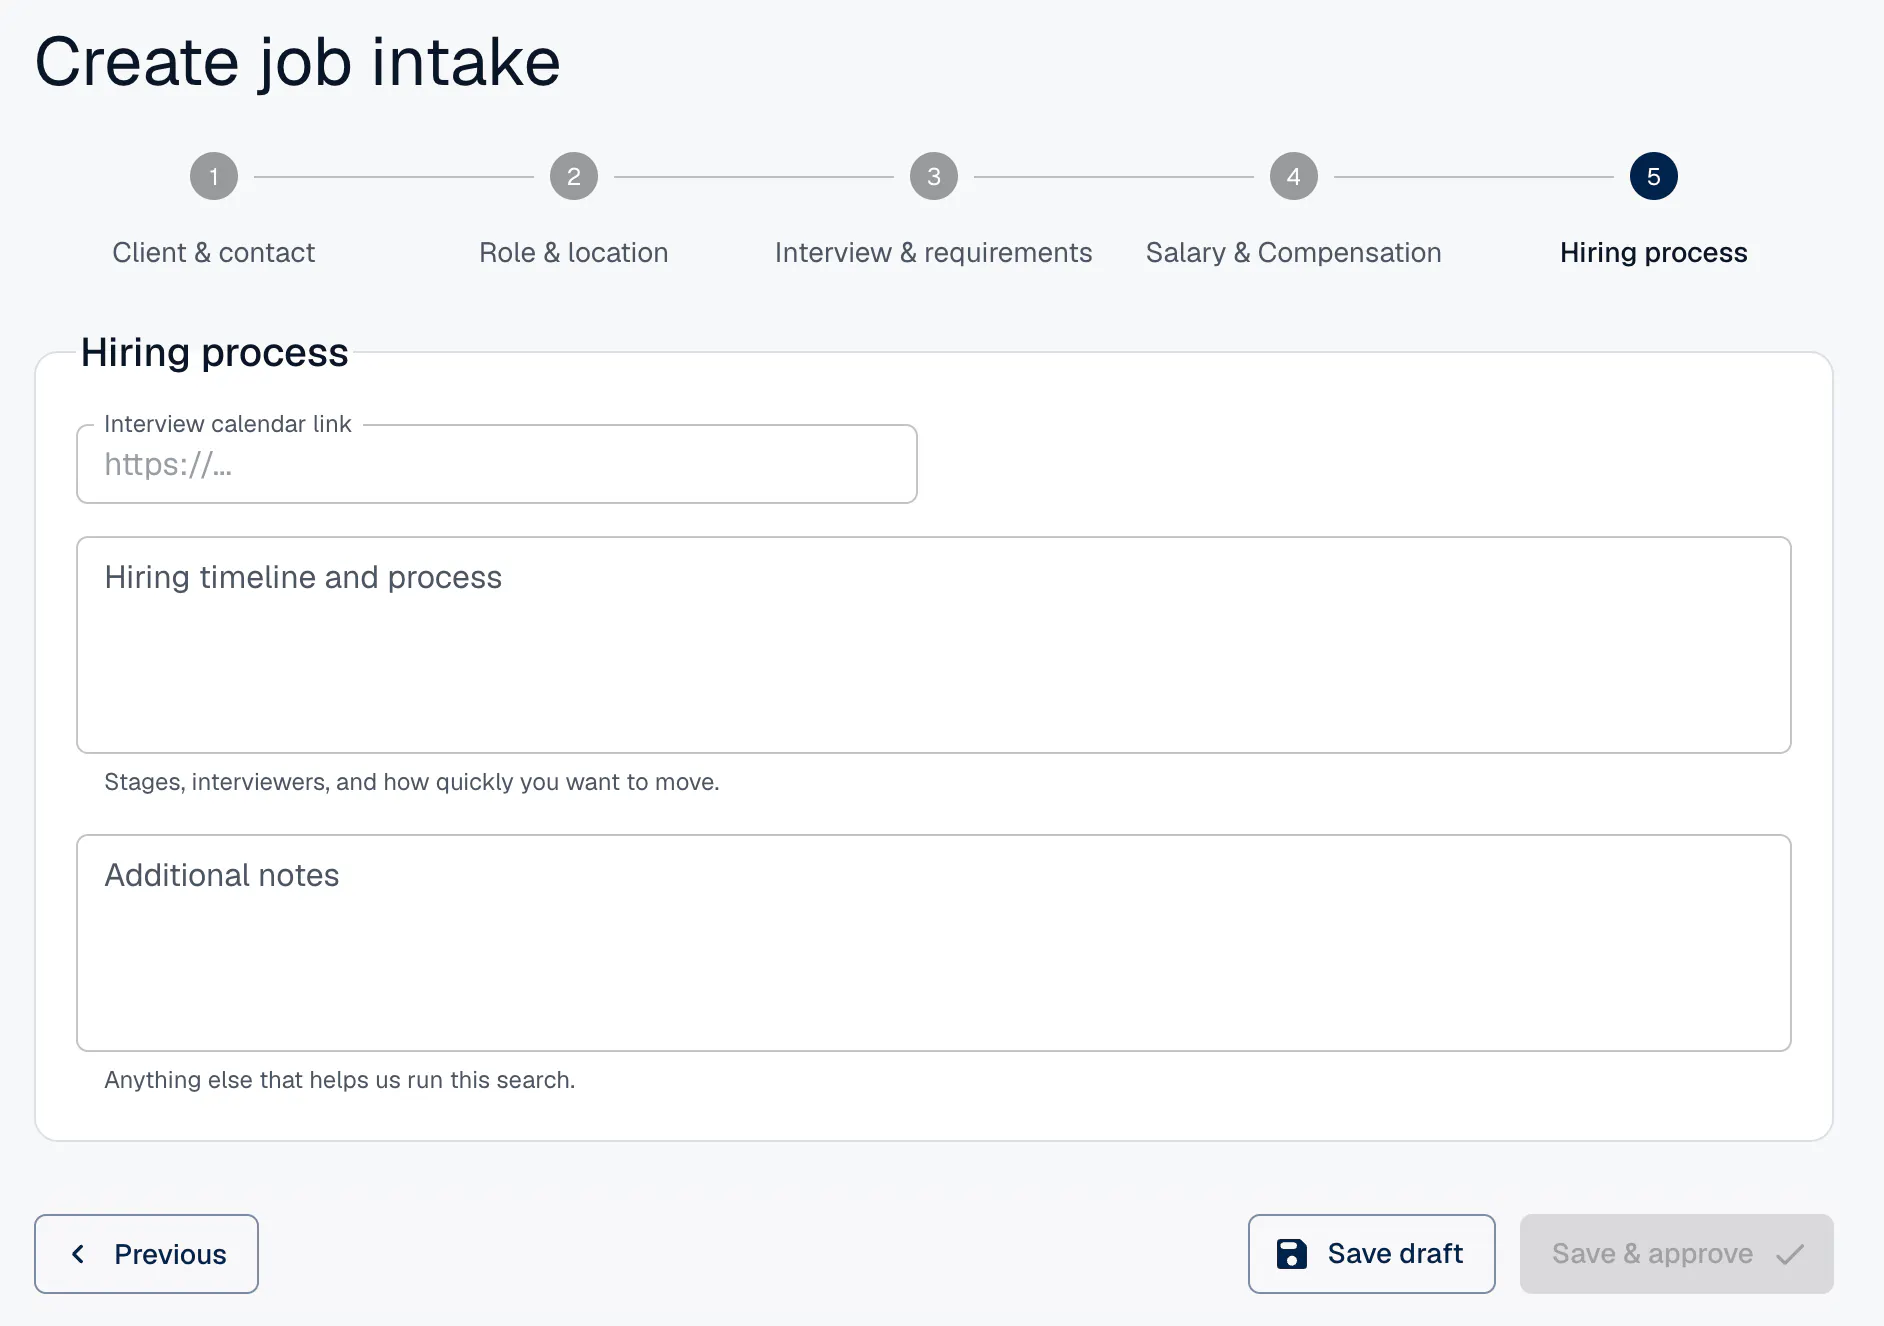Click the left chevron icon on Previous
The image size is (1884, 1326).
[x=78, y=1254]
